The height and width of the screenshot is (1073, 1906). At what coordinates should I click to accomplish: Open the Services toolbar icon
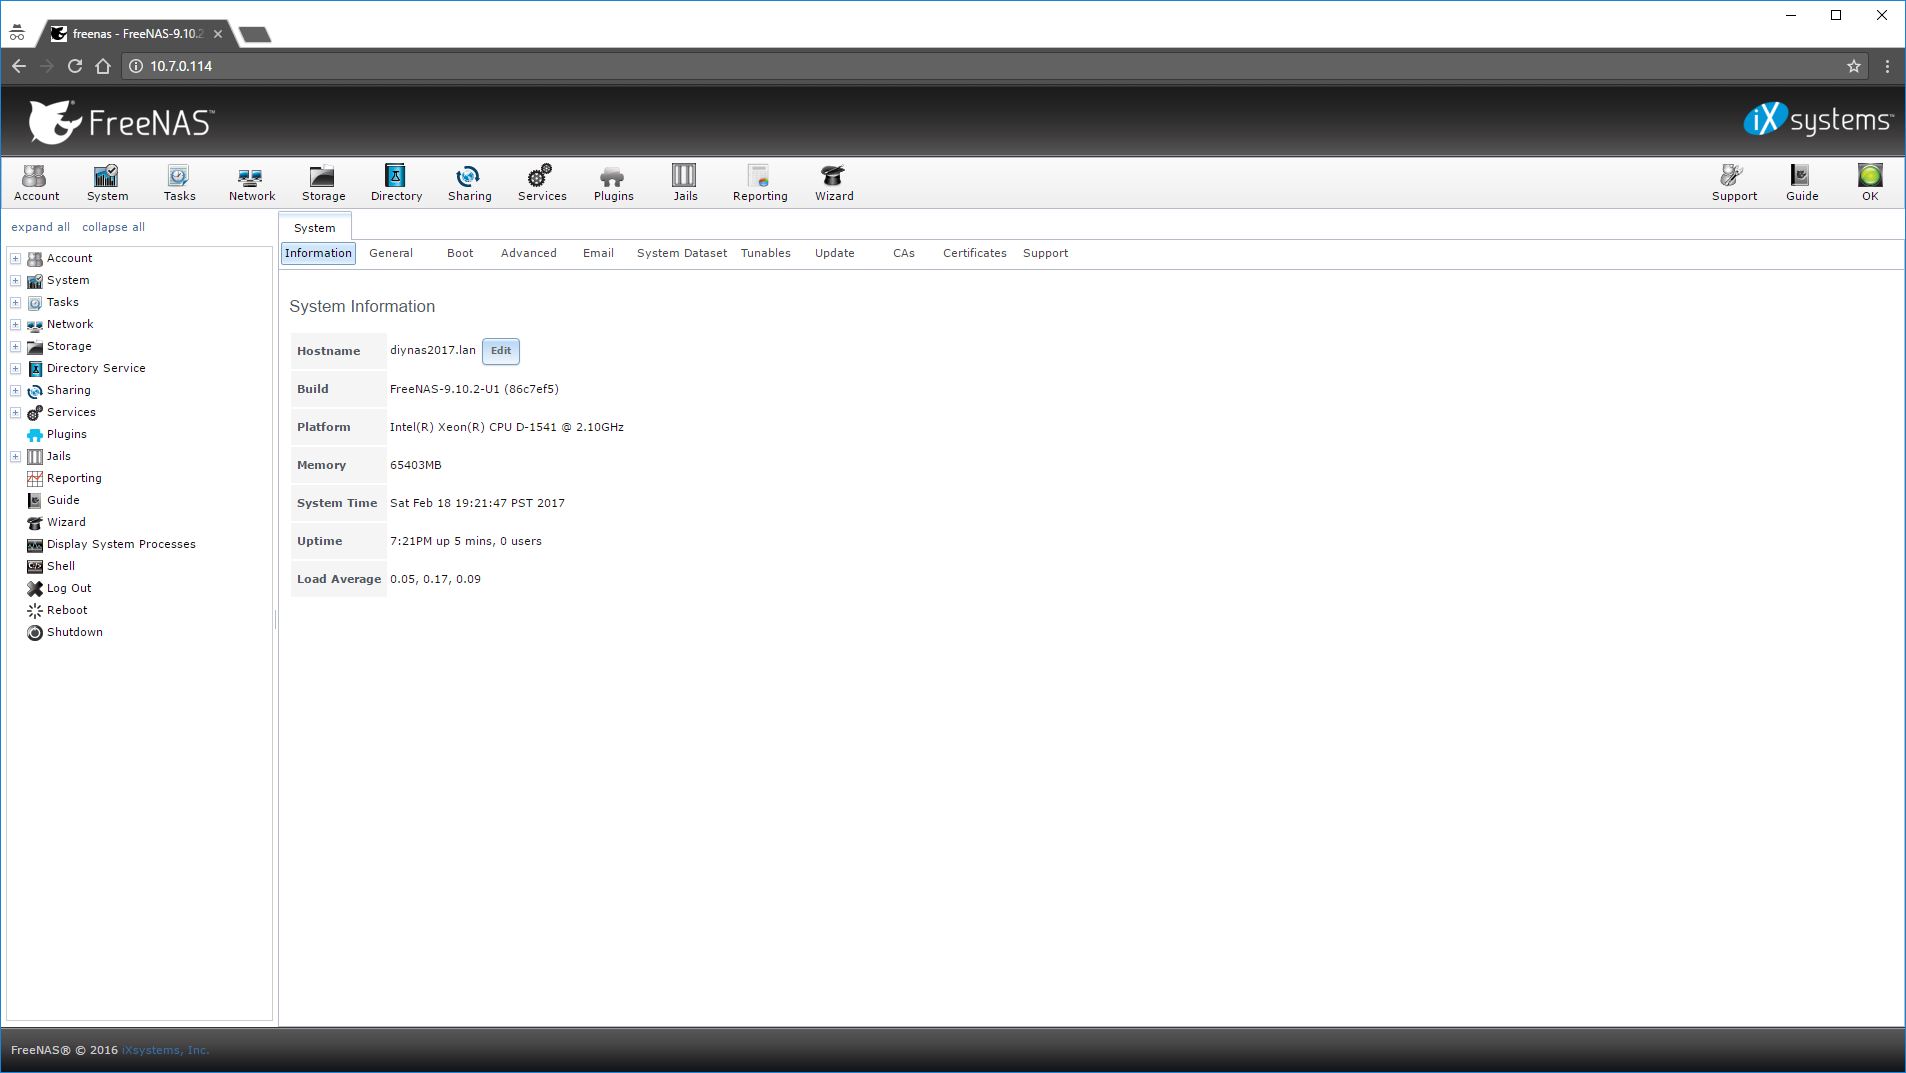point(542,183)
